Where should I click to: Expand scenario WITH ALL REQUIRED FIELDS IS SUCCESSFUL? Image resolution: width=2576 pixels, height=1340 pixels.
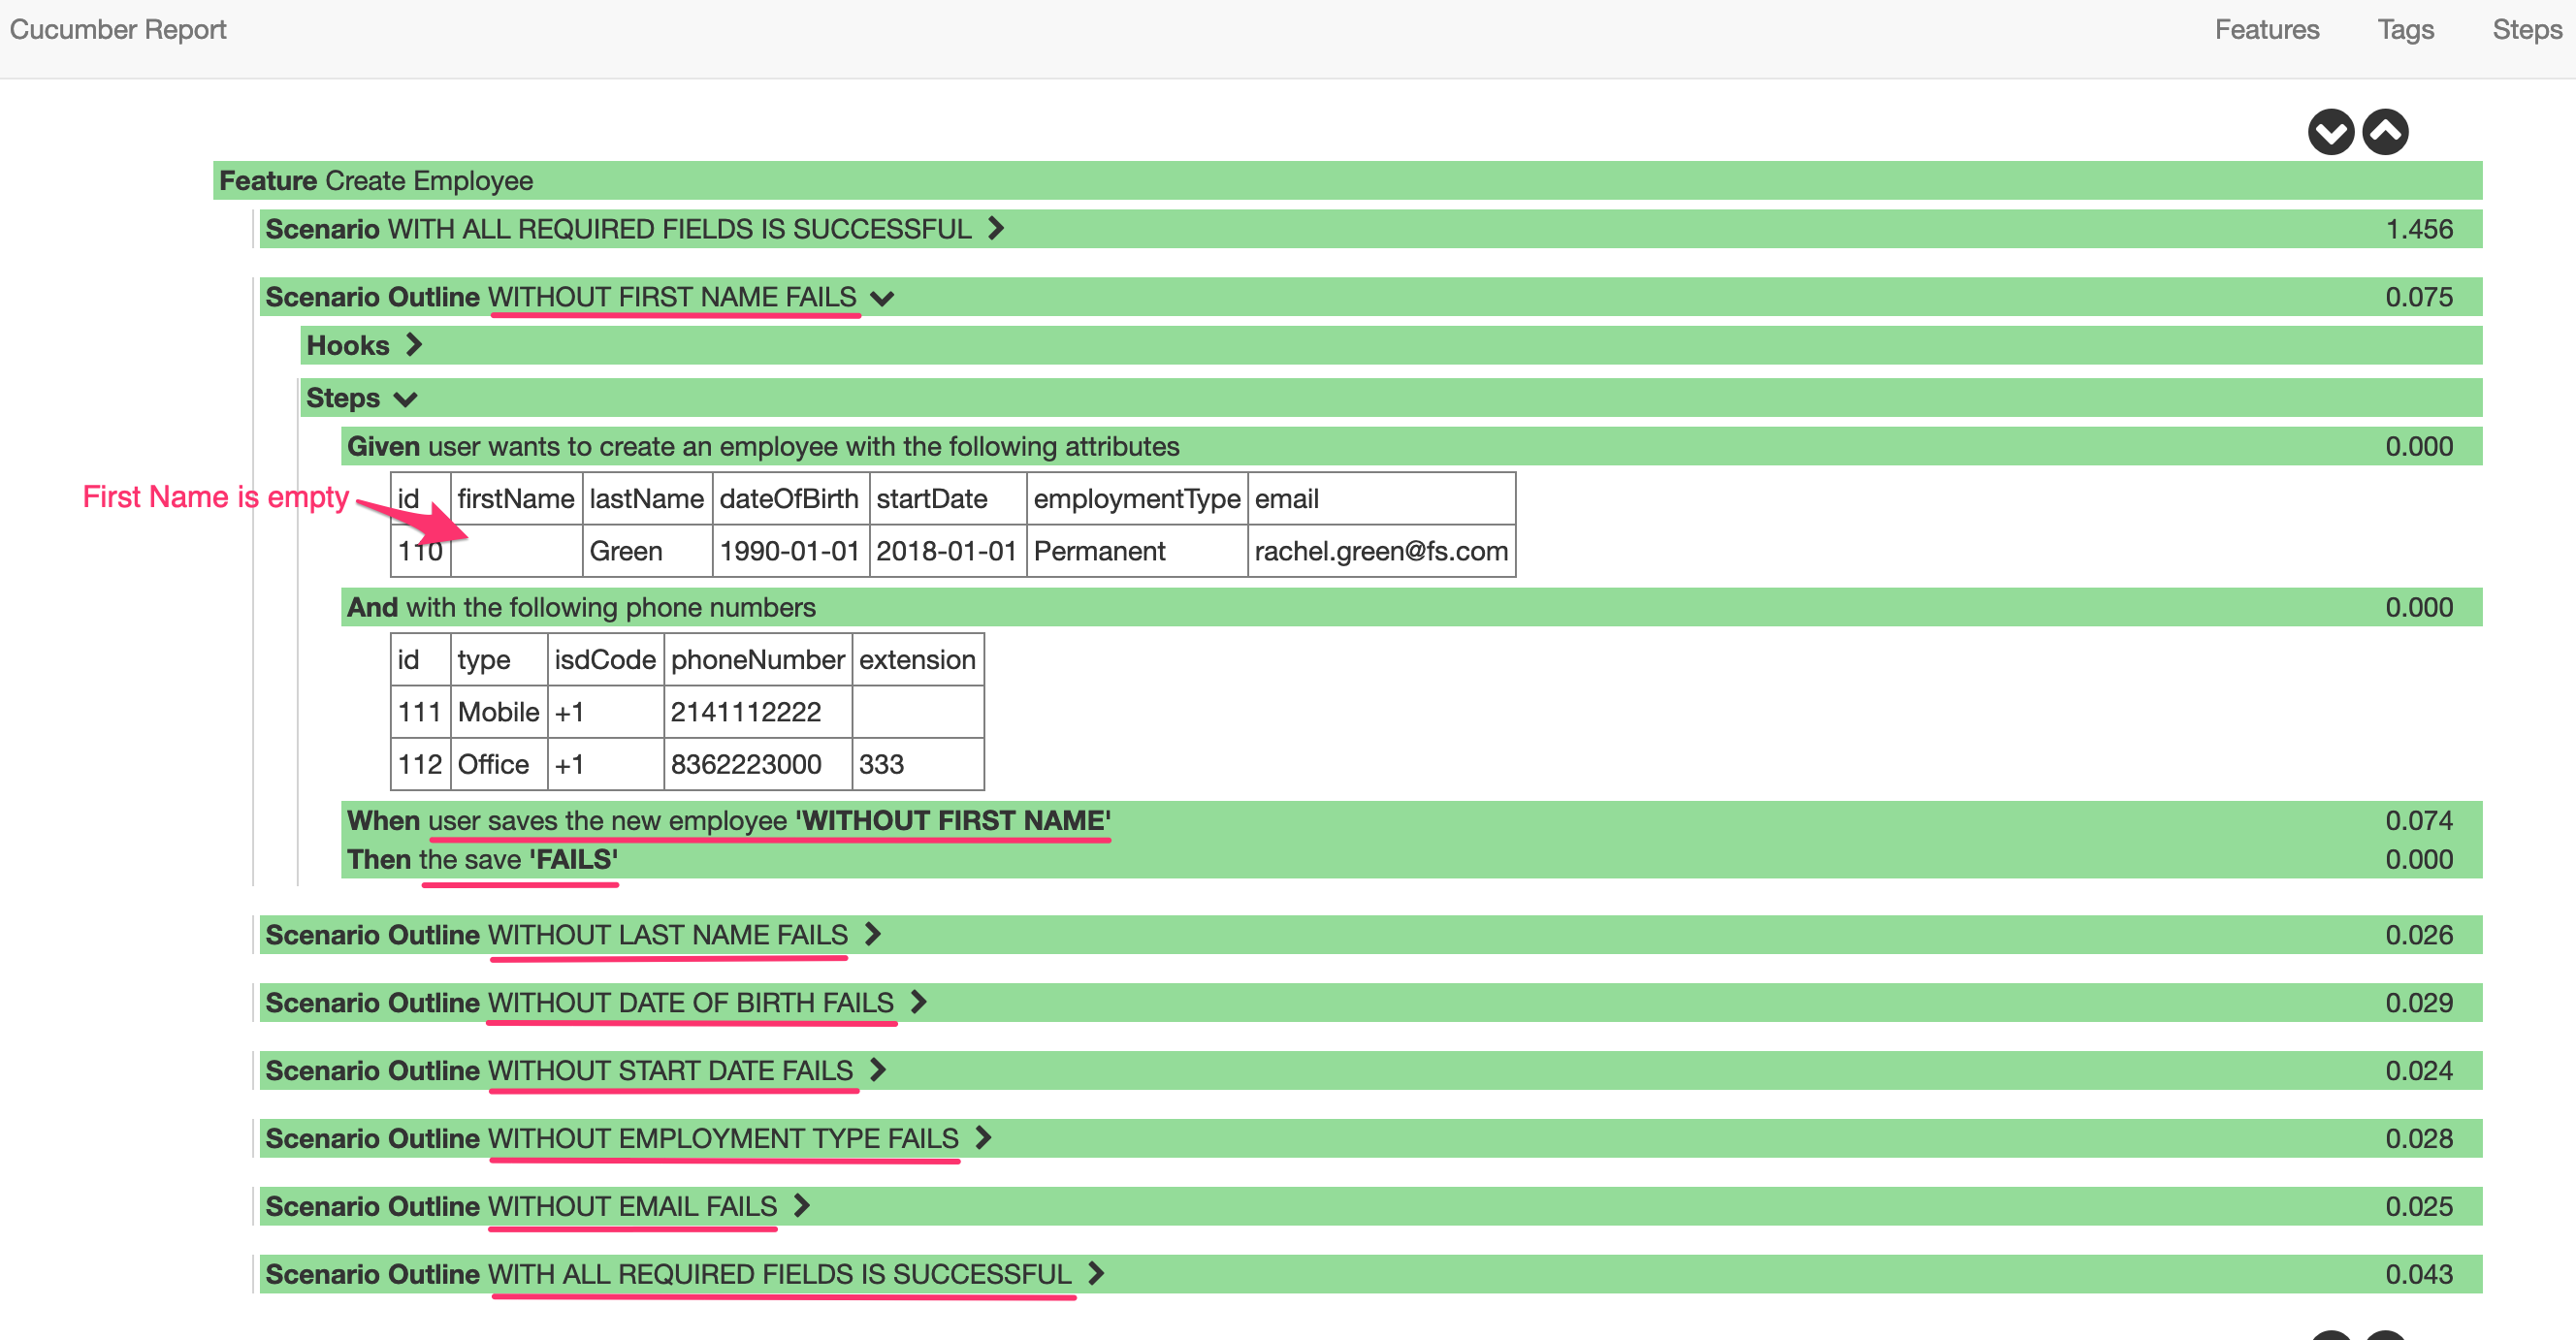[996, 228]
